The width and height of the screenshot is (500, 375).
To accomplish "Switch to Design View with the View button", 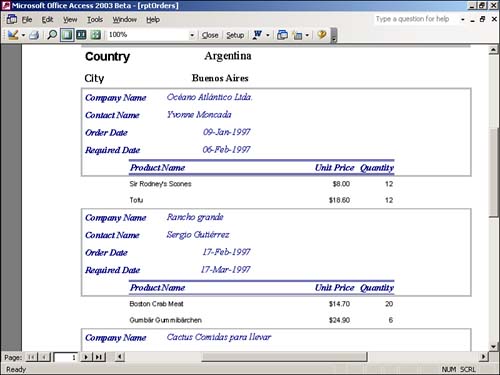I will 13,35.
